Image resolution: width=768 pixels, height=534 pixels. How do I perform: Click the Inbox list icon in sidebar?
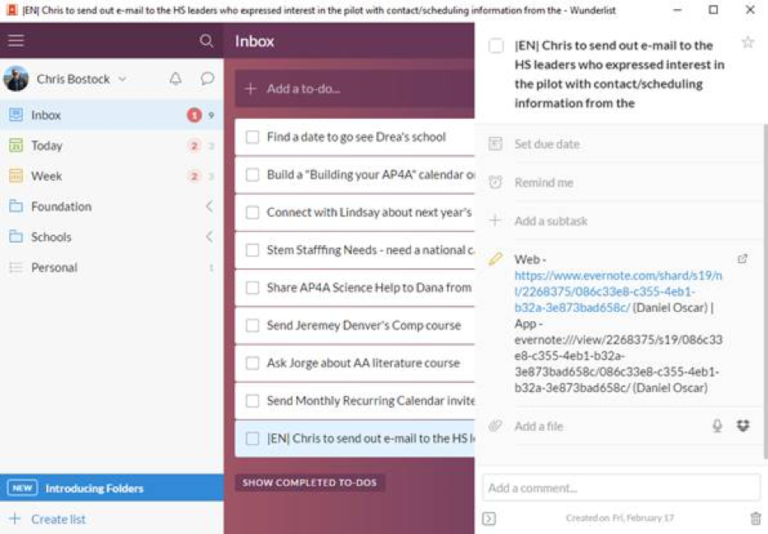coord(16,115)
